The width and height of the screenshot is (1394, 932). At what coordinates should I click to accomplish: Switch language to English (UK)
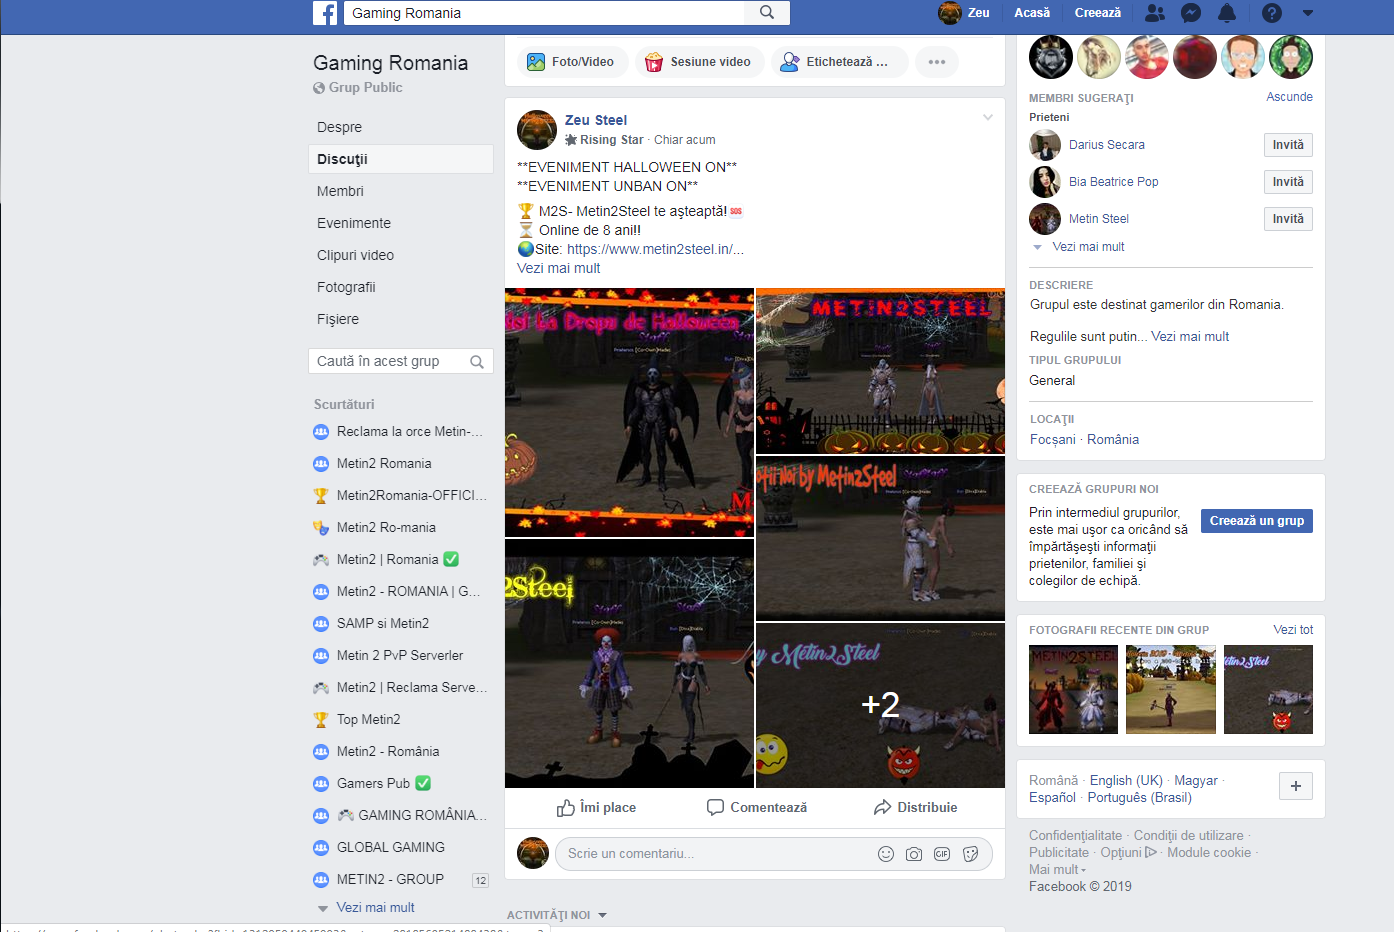[x=1126, y=781]
